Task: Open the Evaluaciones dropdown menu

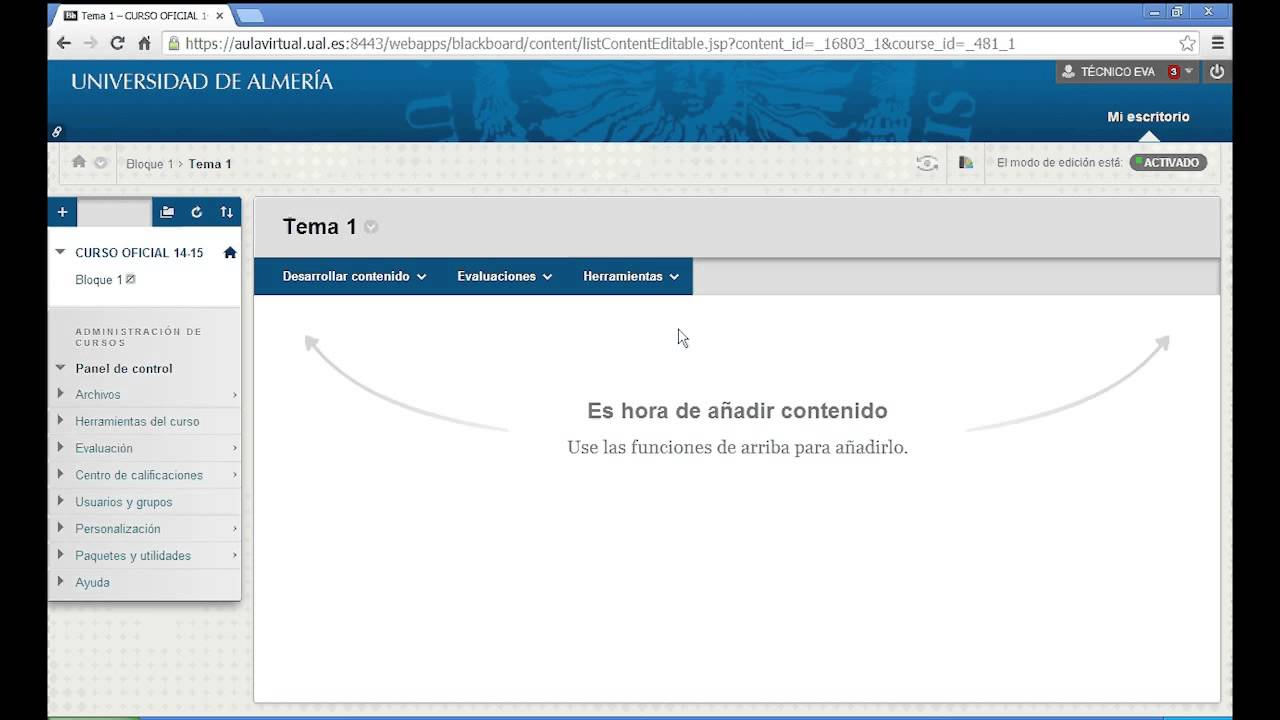Action: coord(504,276)
